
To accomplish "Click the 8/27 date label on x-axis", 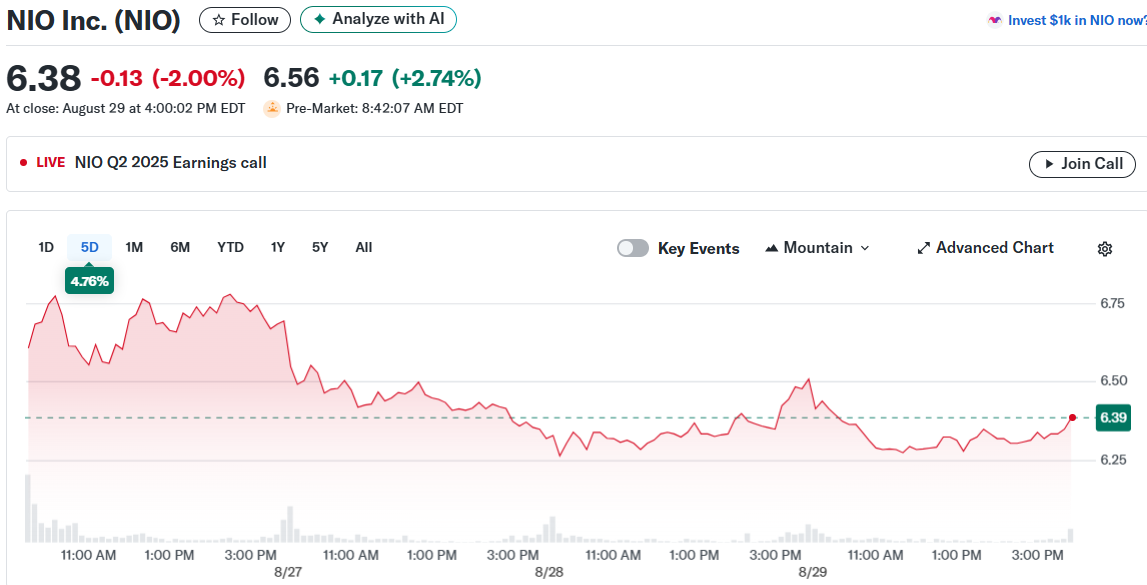I will pyautogui.click(x=288, y=572).
